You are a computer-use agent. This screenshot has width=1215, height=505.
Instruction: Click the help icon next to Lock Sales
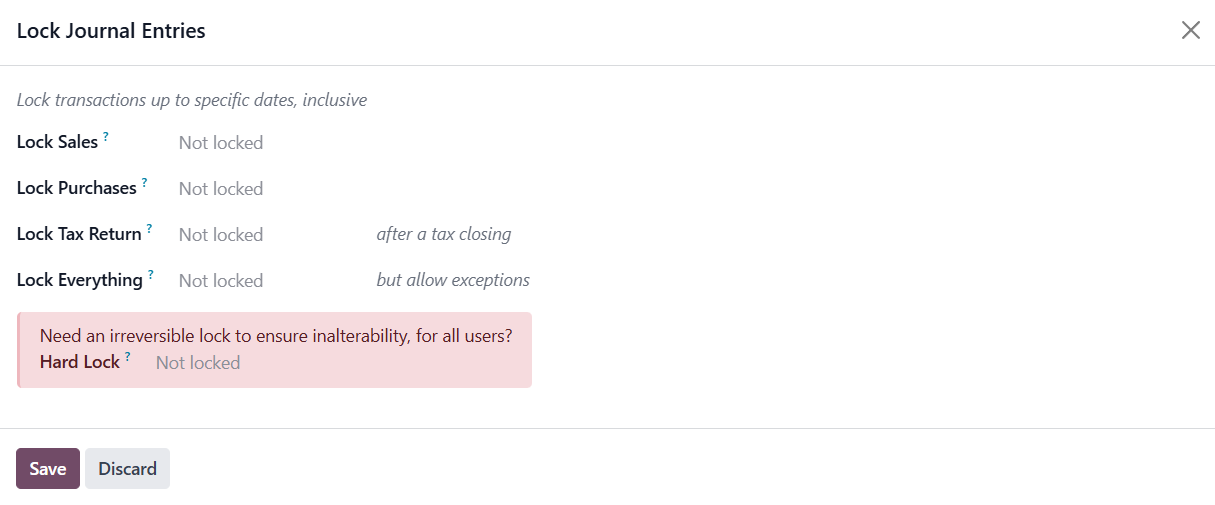click(106, 137)
